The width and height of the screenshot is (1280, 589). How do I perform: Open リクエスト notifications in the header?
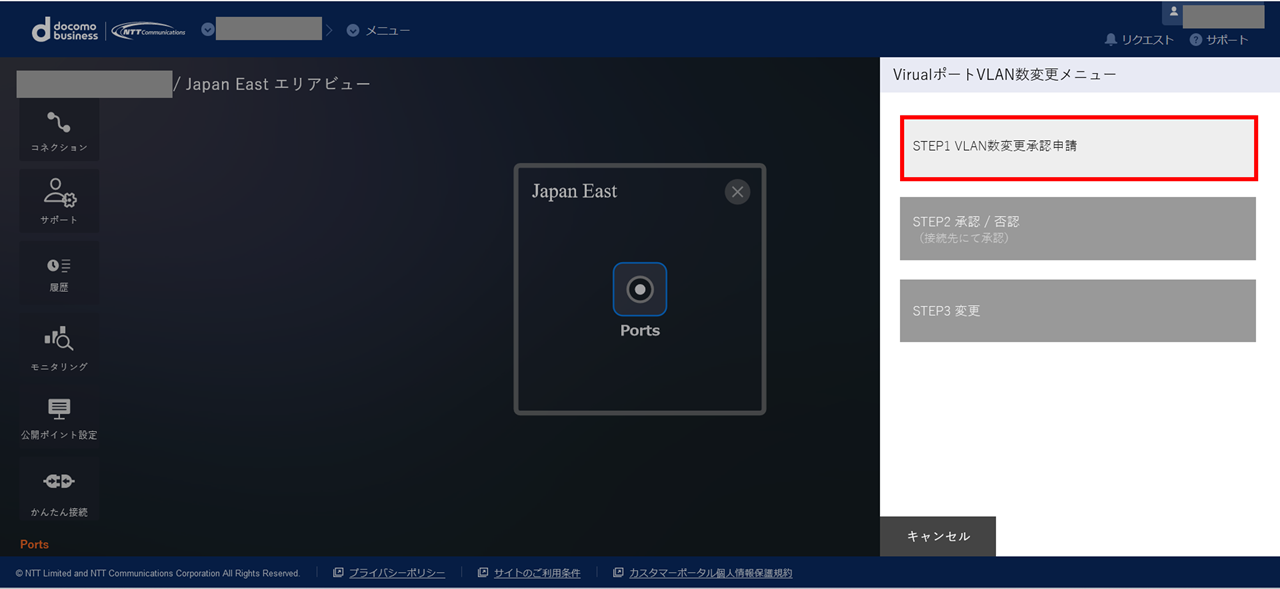pyautogui.click(x=1139, y=40)
